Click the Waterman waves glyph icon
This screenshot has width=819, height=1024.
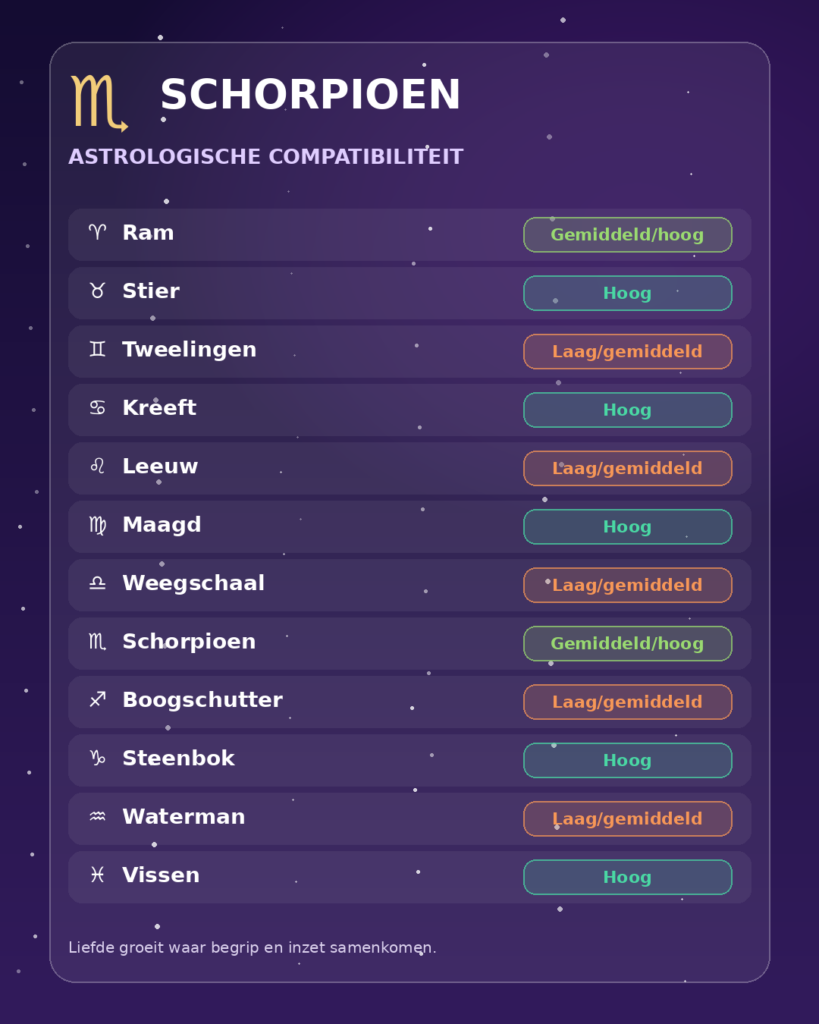click(97, 816)
